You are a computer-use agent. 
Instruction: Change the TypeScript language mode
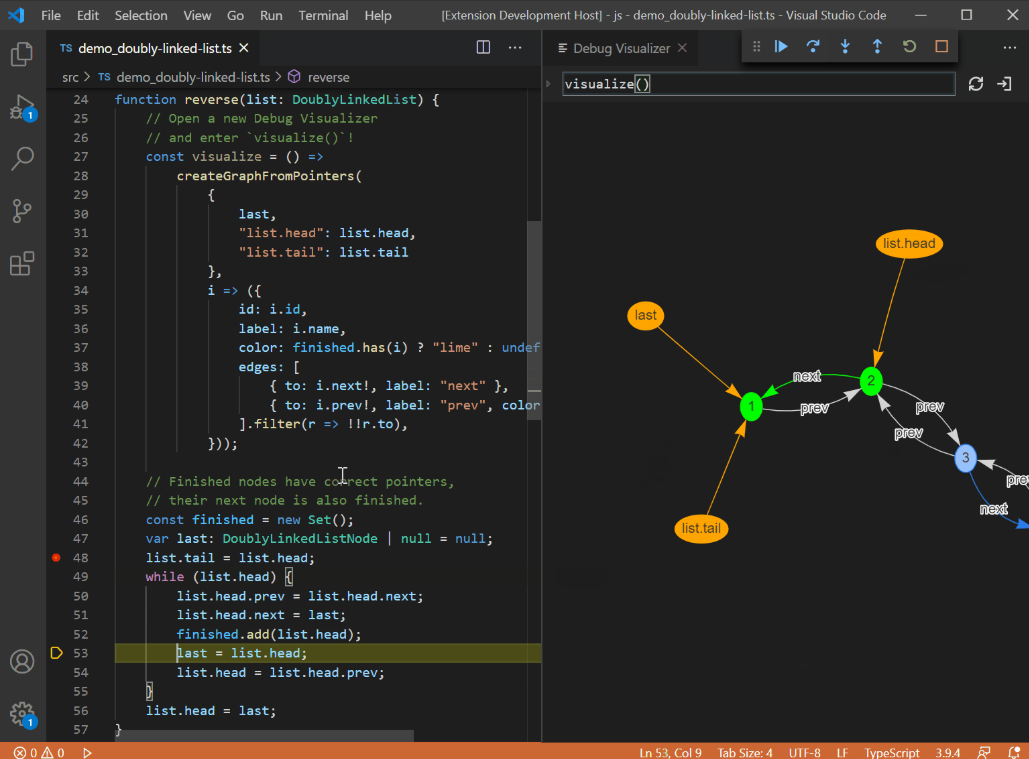tap(891, 752)
